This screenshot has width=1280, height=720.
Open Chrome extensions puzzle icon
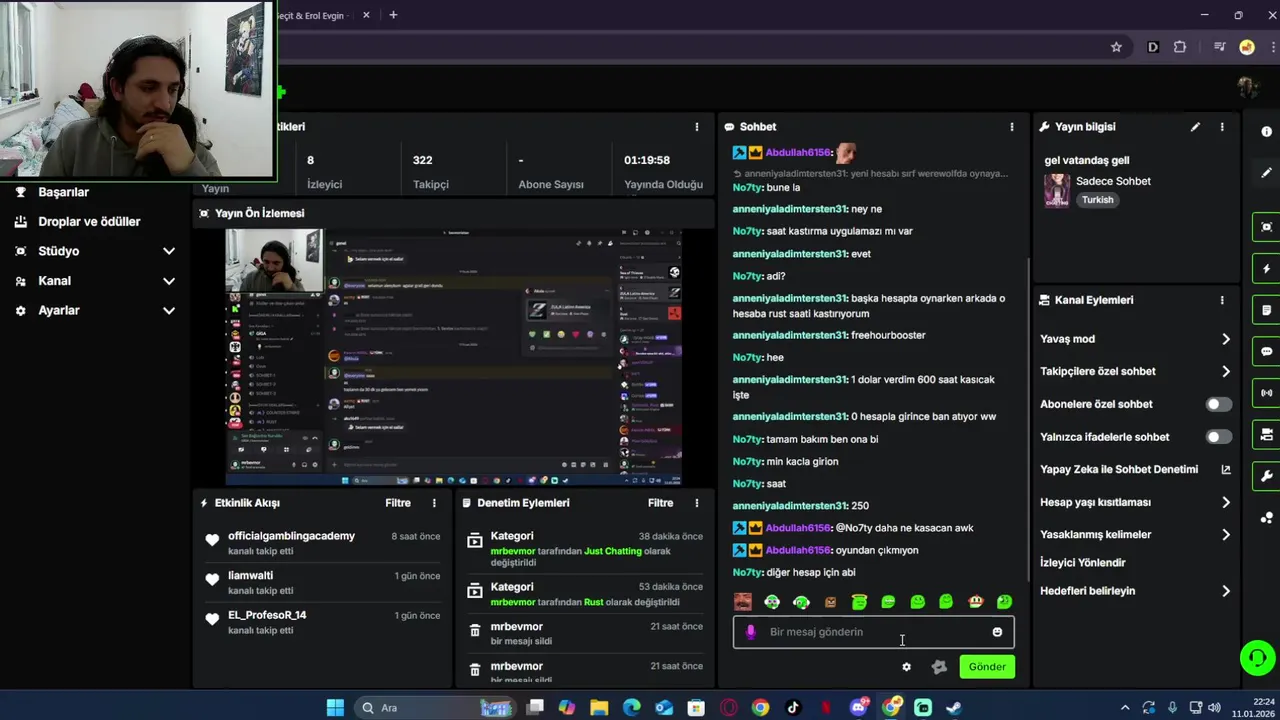click(x=1180, y=47)
